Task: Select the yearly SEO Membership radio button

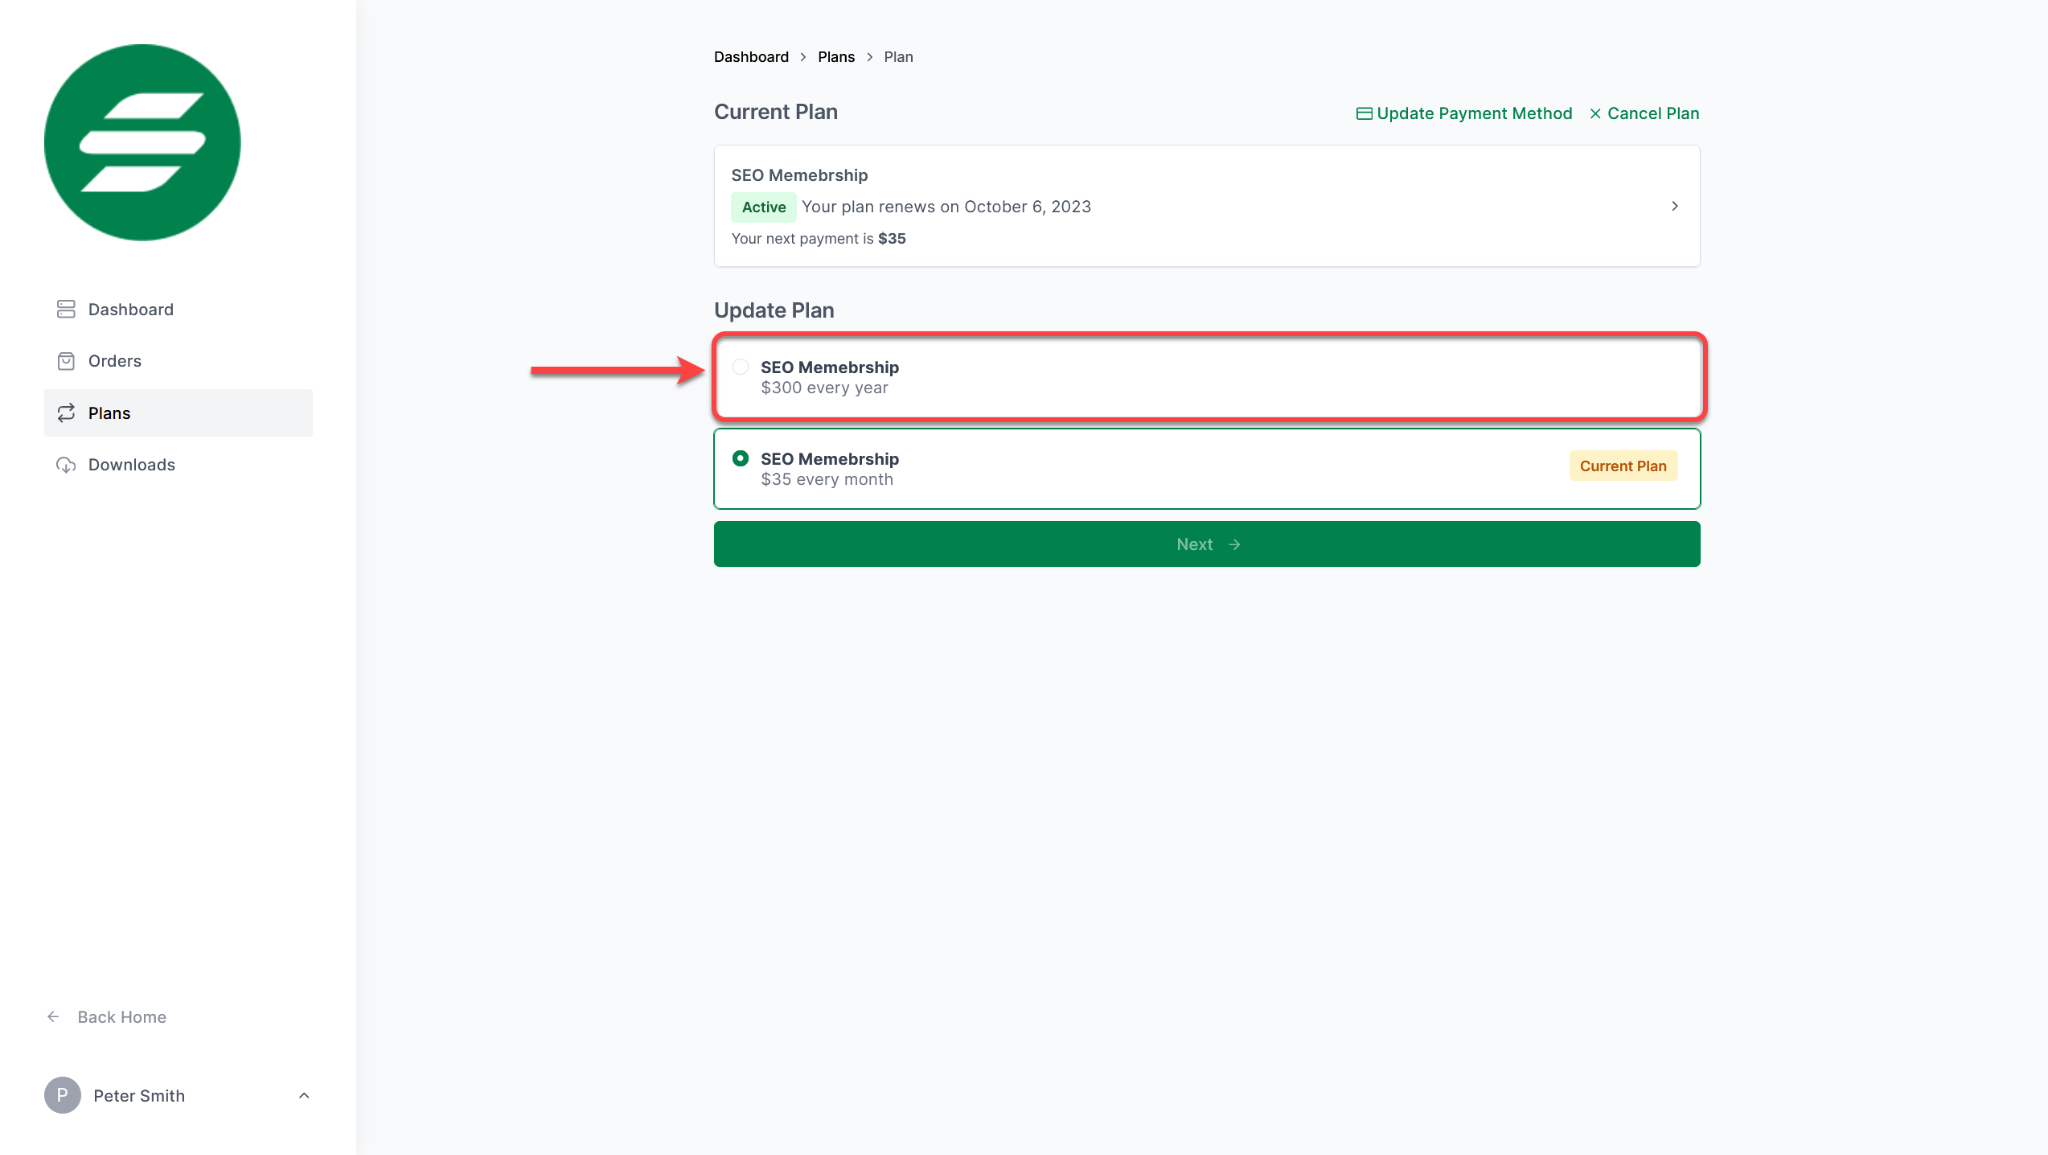Action: (741, 367)
